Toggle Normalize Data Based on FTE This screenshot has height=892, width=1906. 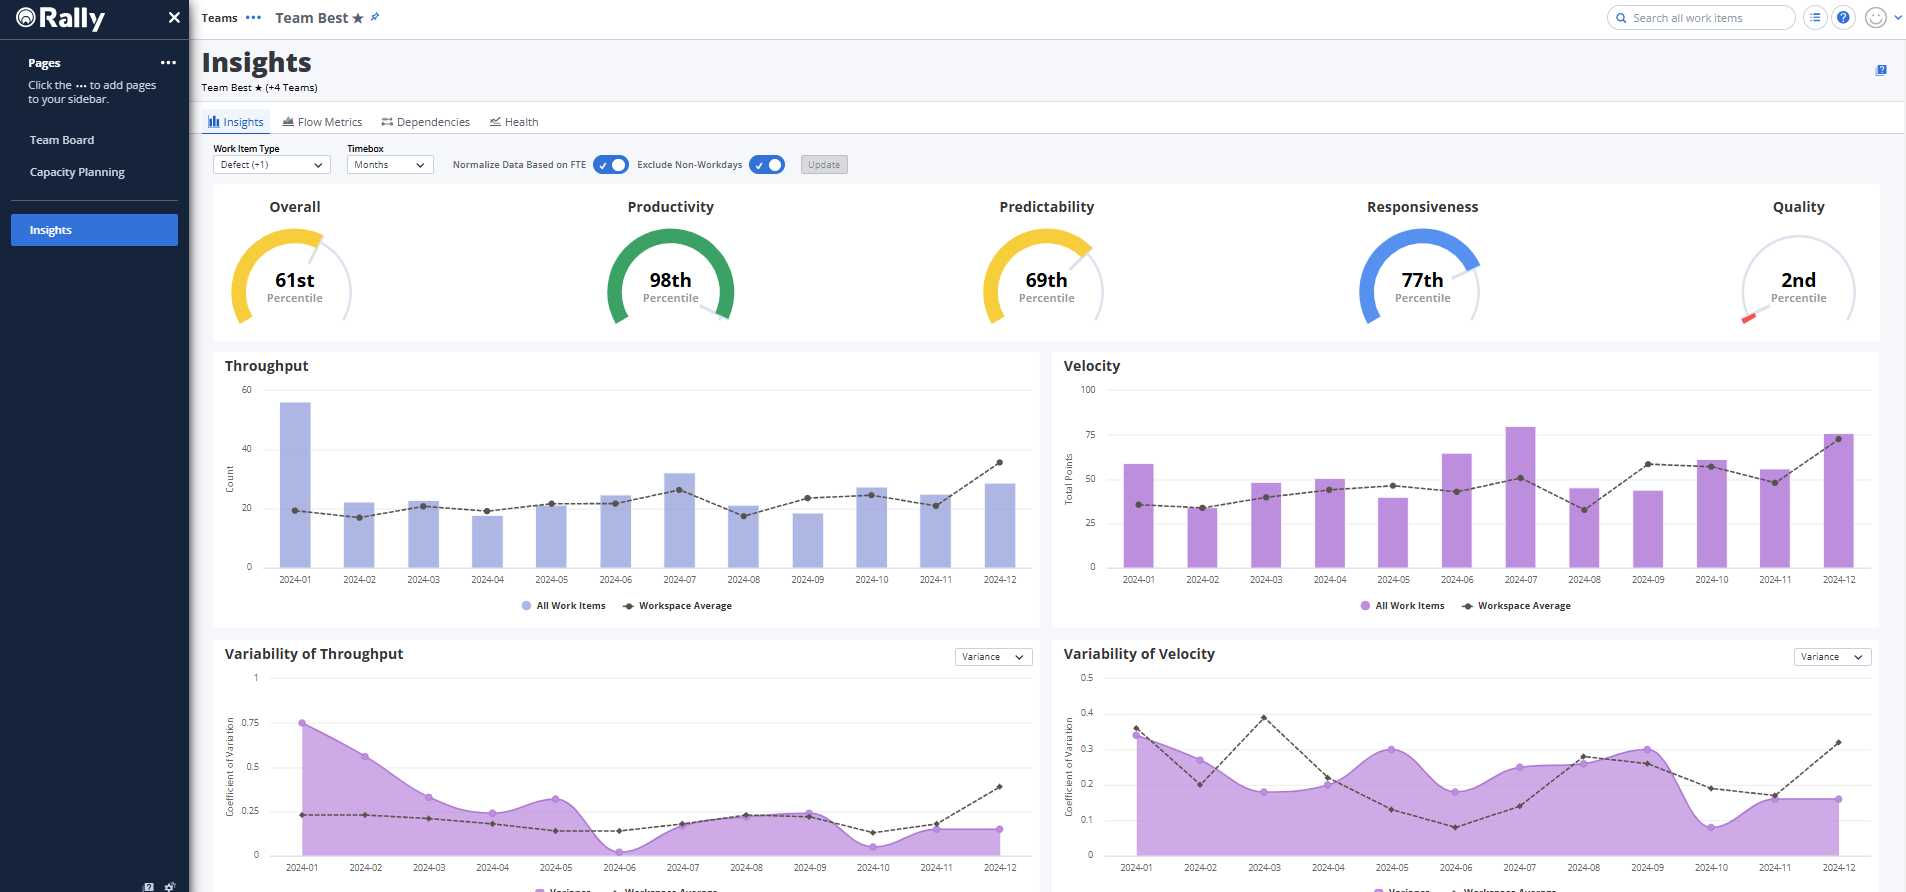[x=611, y=165]
